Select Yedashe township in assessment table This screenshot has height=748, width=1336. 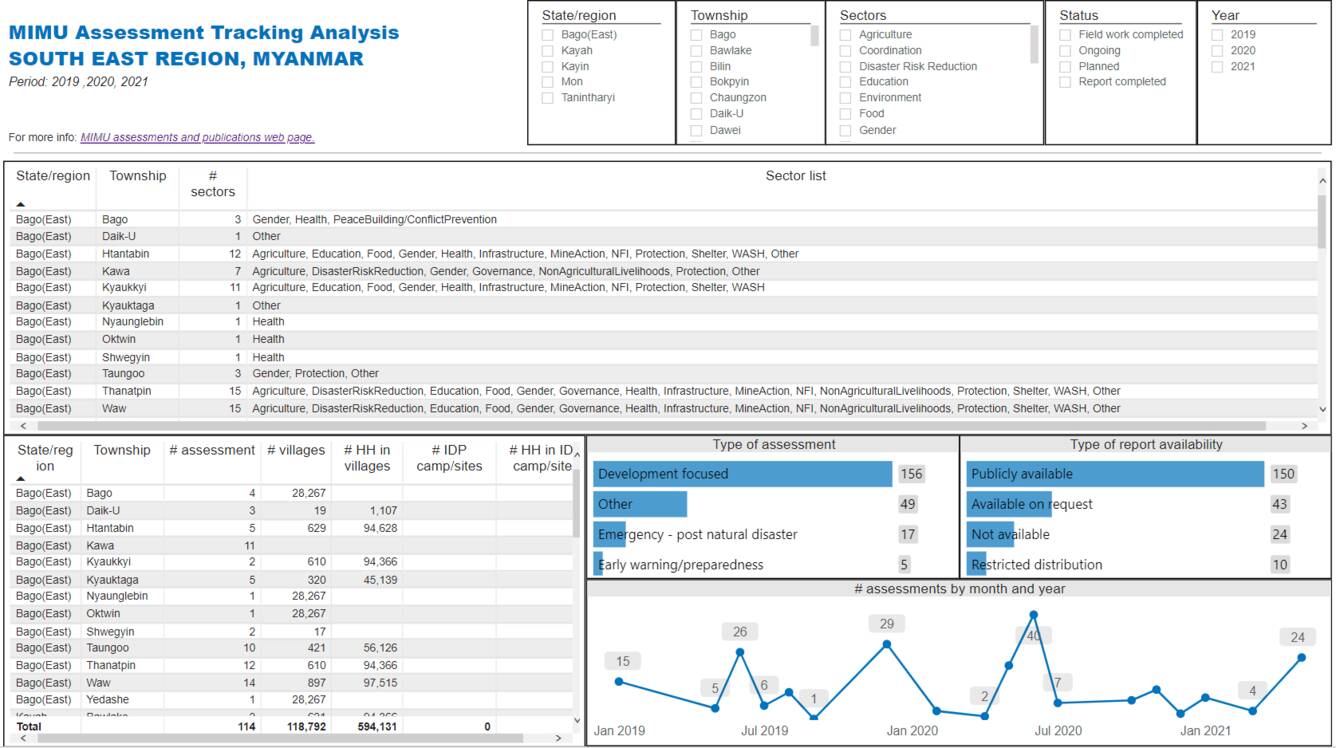[108, 700]
